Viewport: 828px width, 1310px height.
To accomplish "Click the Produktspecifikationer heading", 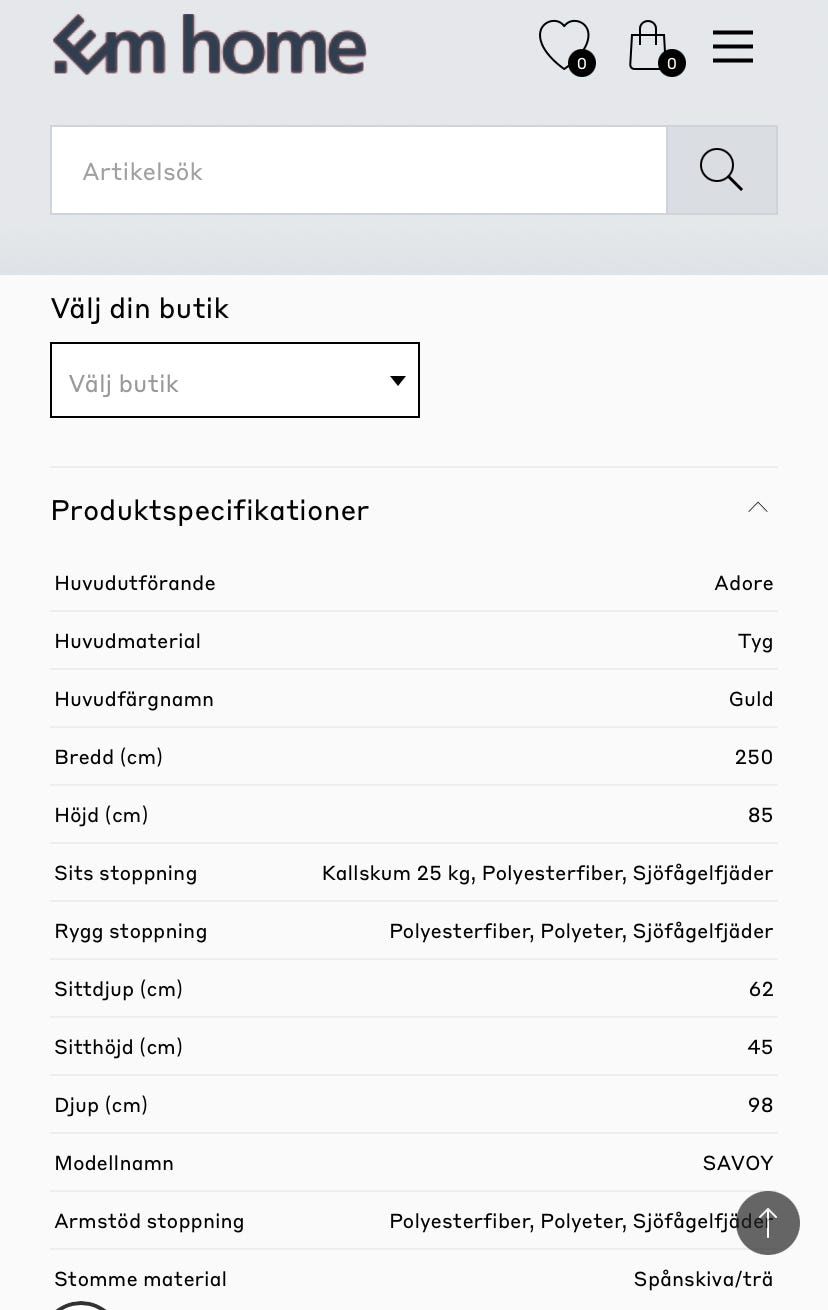I will (x=210, y=510).
